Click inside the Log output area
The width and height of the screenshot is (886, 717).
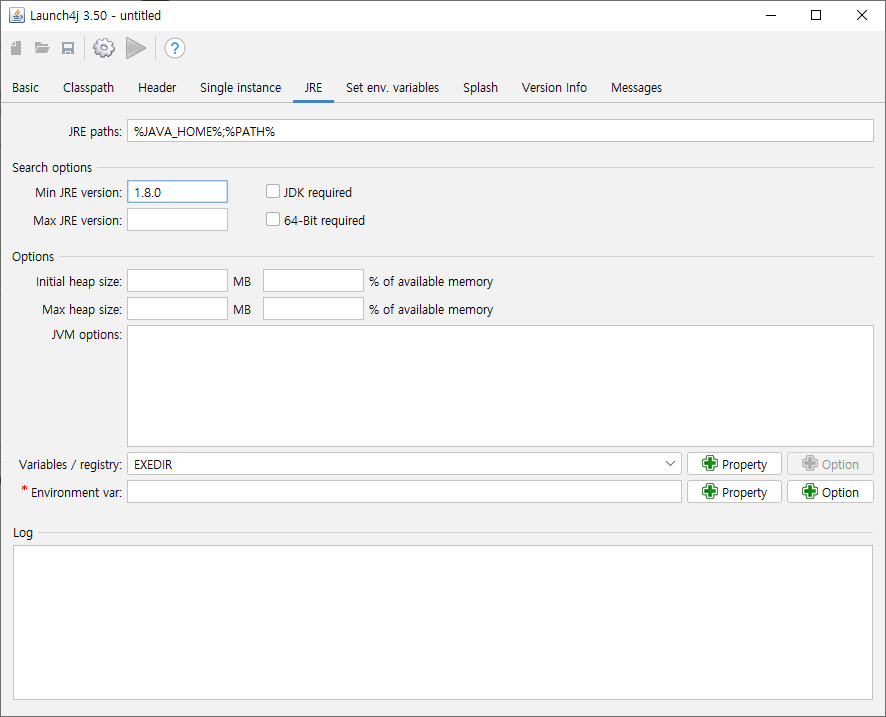[x=443, y=622]
